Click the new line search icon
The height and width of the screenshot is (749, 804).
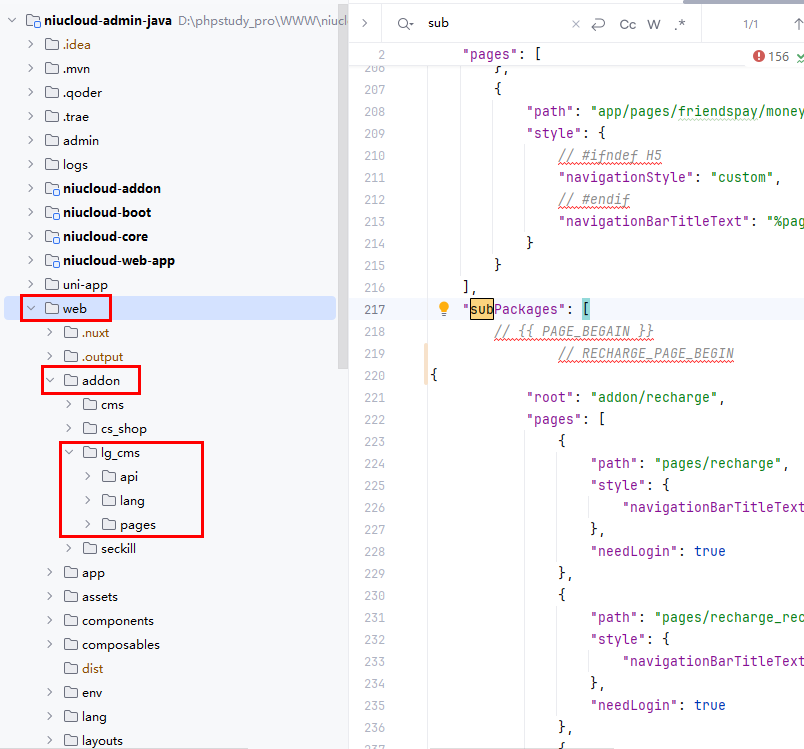point(599,24)
